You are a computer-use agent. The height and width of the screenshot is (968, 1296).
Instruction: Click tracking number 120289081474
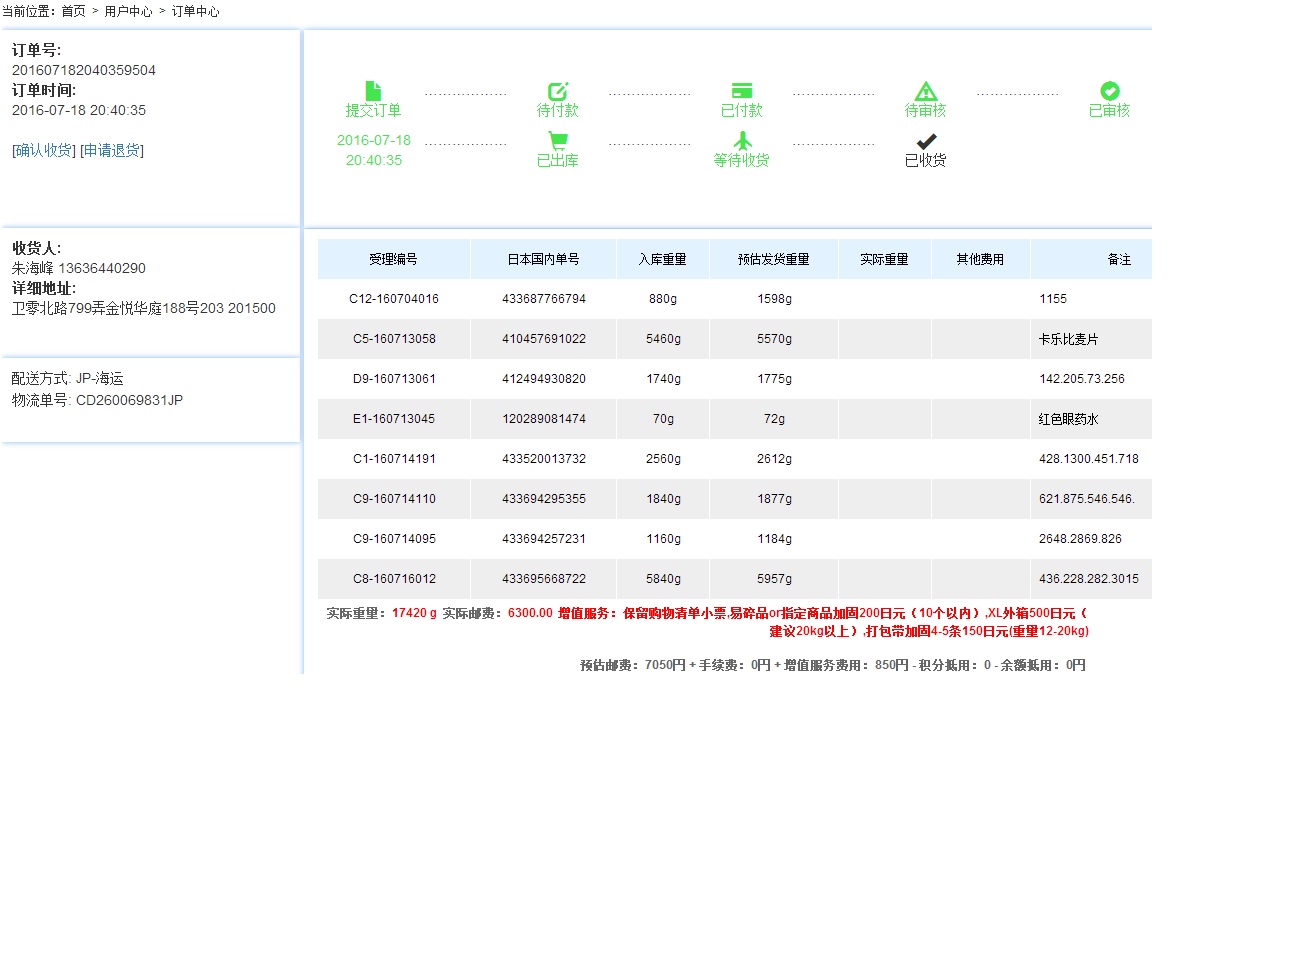tap(544, 419)
